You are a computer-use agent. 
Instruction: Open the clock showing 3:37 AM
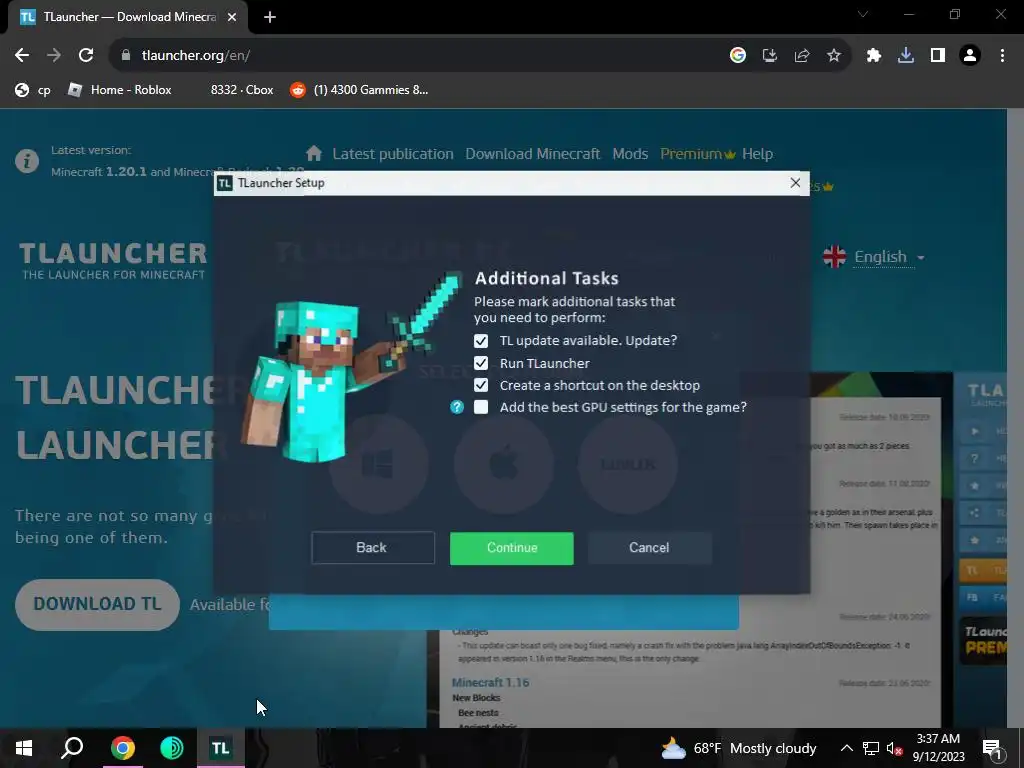(938, 748)
